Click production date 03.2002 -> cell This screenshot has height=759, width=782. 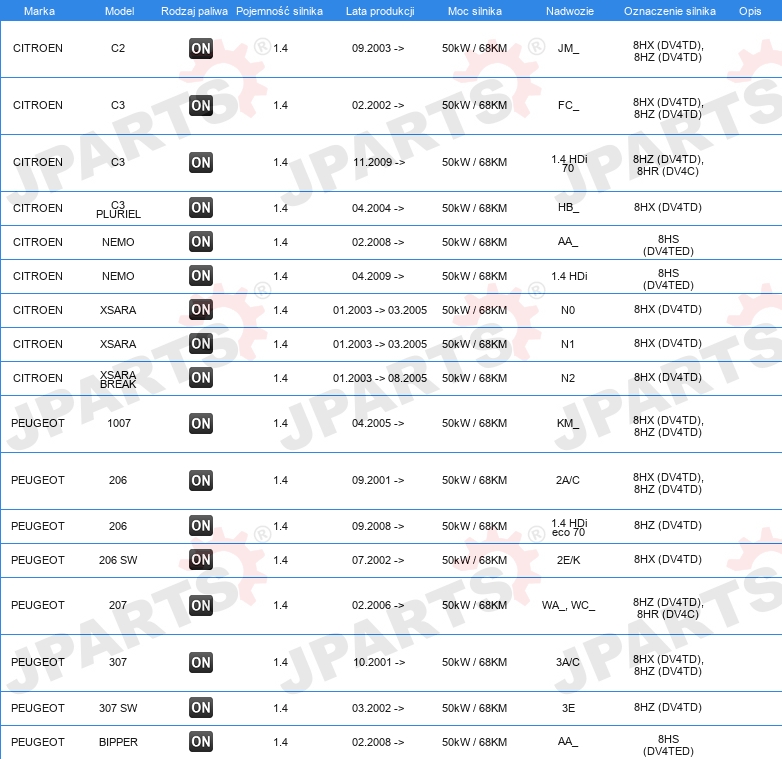(x=378, y=708)
